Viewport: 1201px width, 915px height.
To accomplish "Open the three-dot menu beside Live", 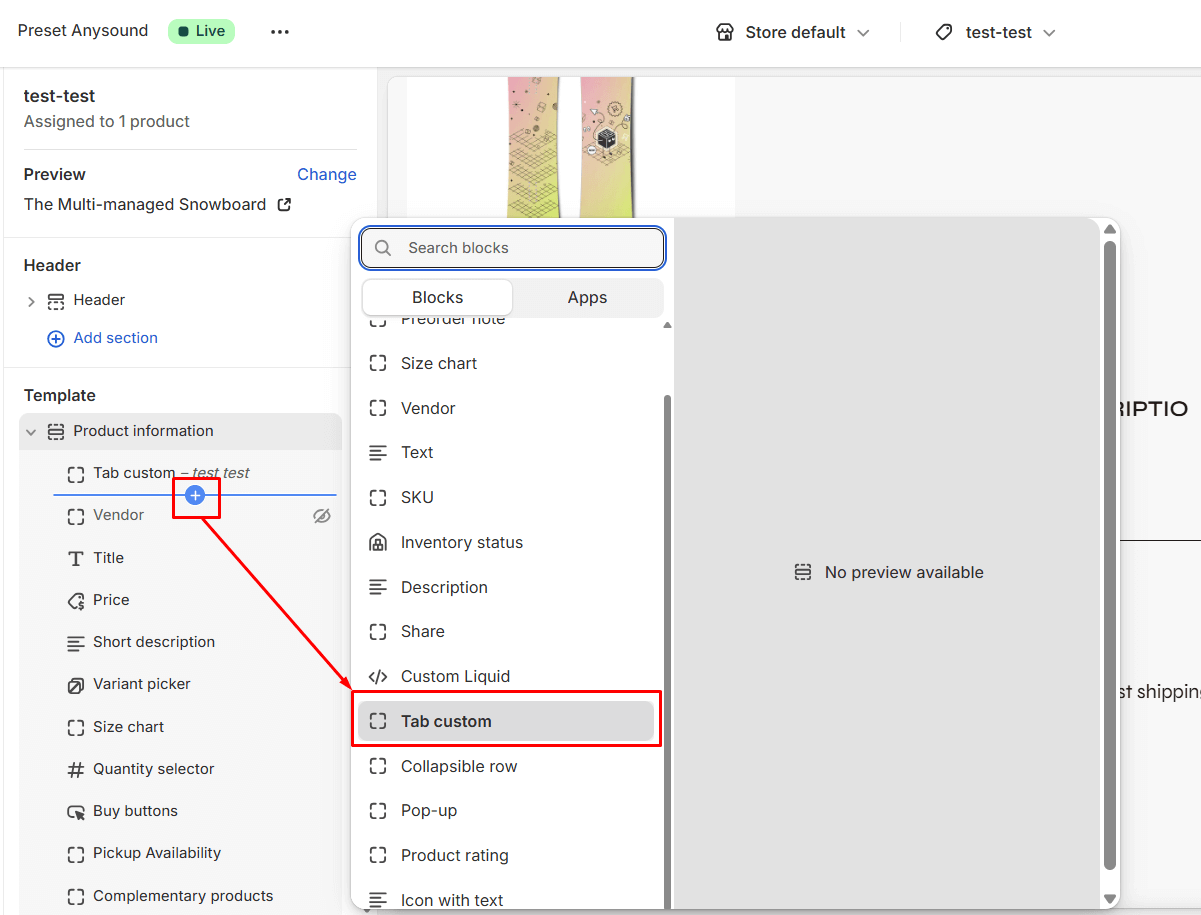I will click(x=280, y=31).
